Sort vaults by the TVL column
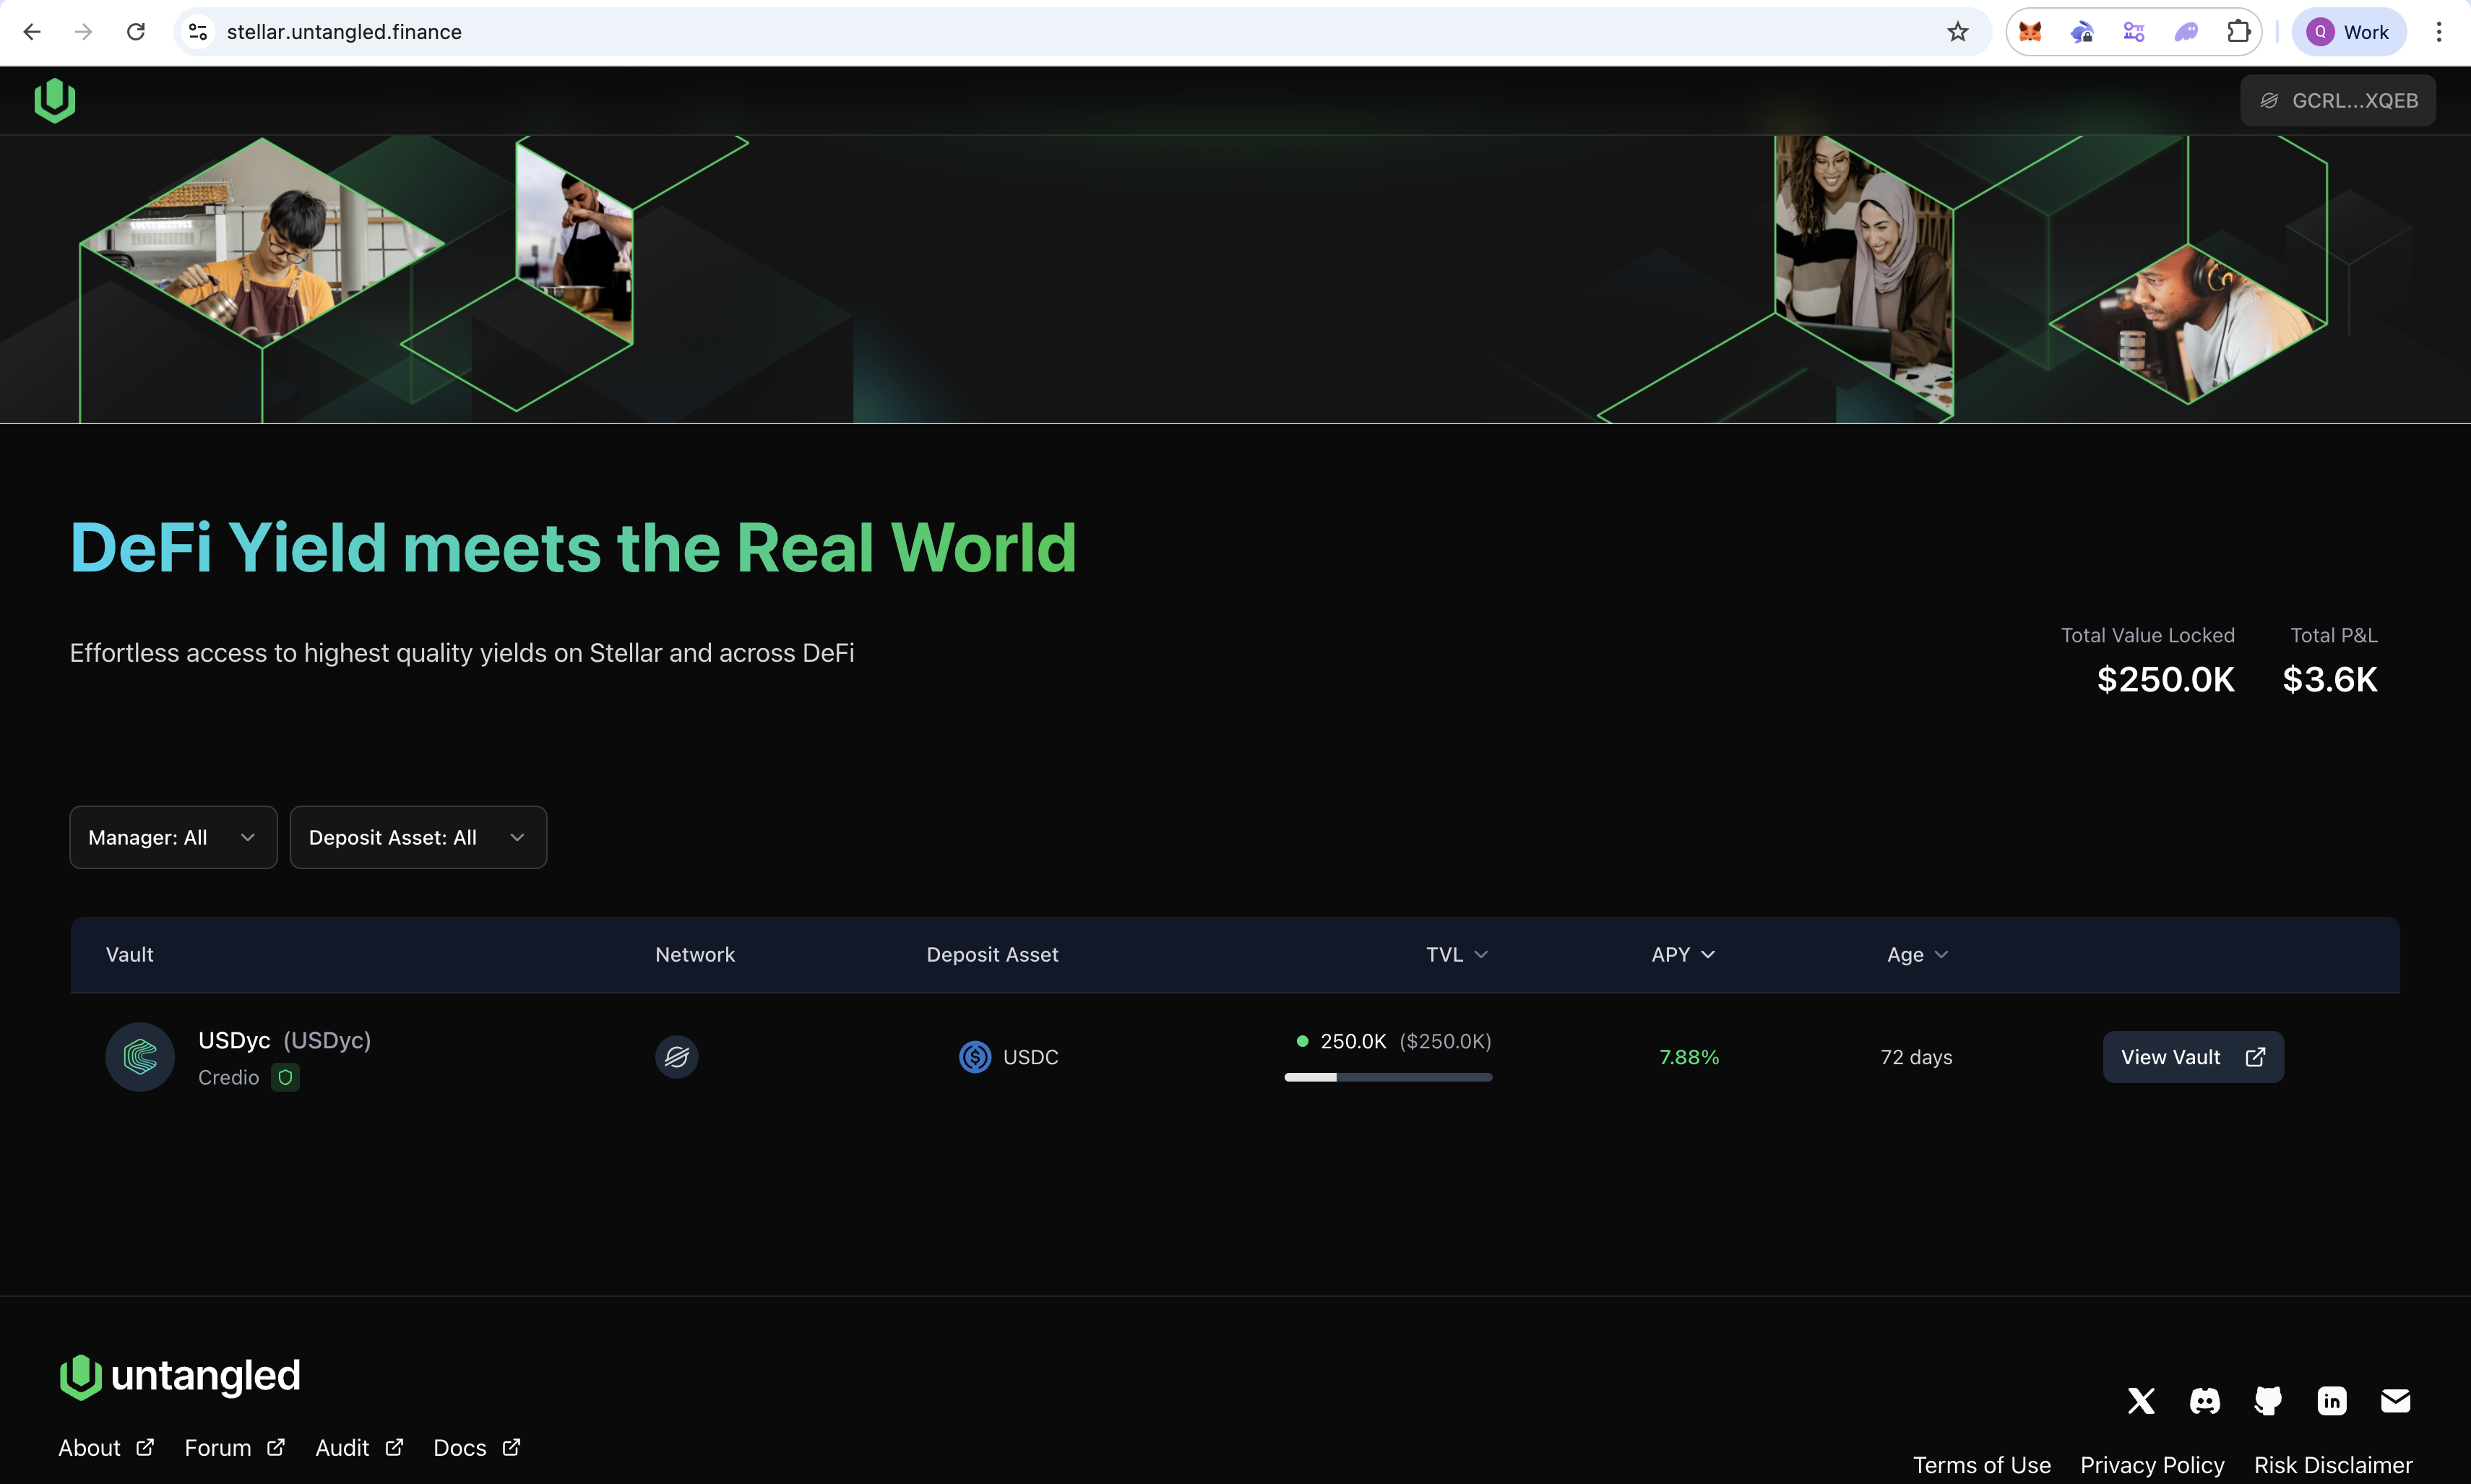 tap(1457, 954)
